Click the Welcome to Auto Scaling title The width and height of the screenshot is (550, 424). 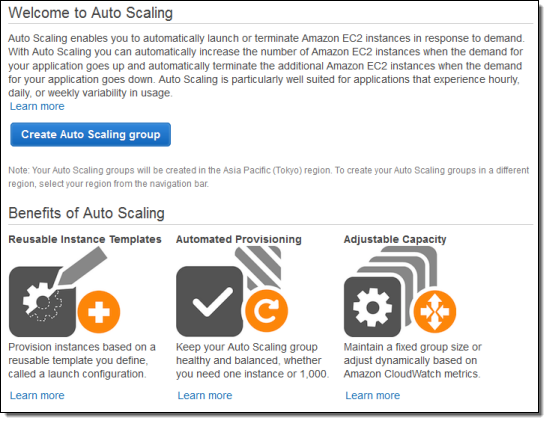tap(90, 13)
